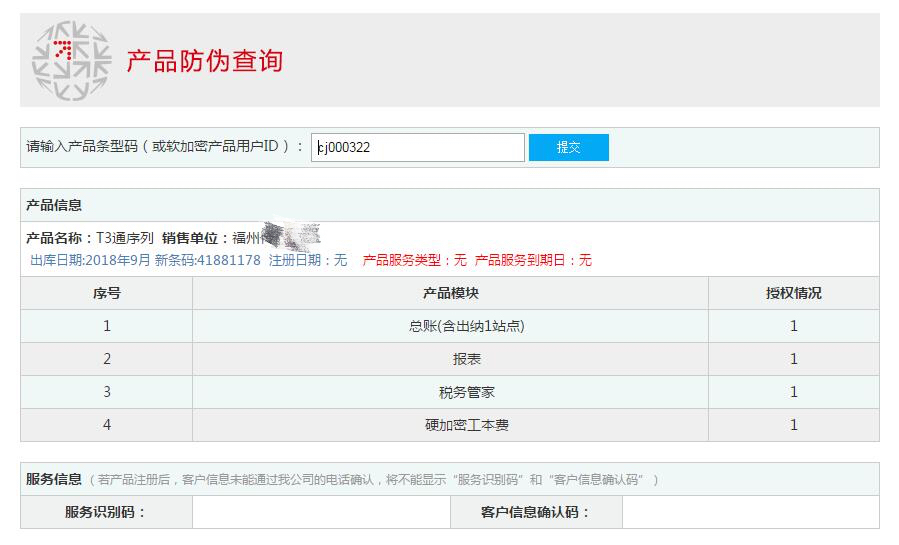
Task: Click the 产品模块 column header
Action: pos(451,293)
